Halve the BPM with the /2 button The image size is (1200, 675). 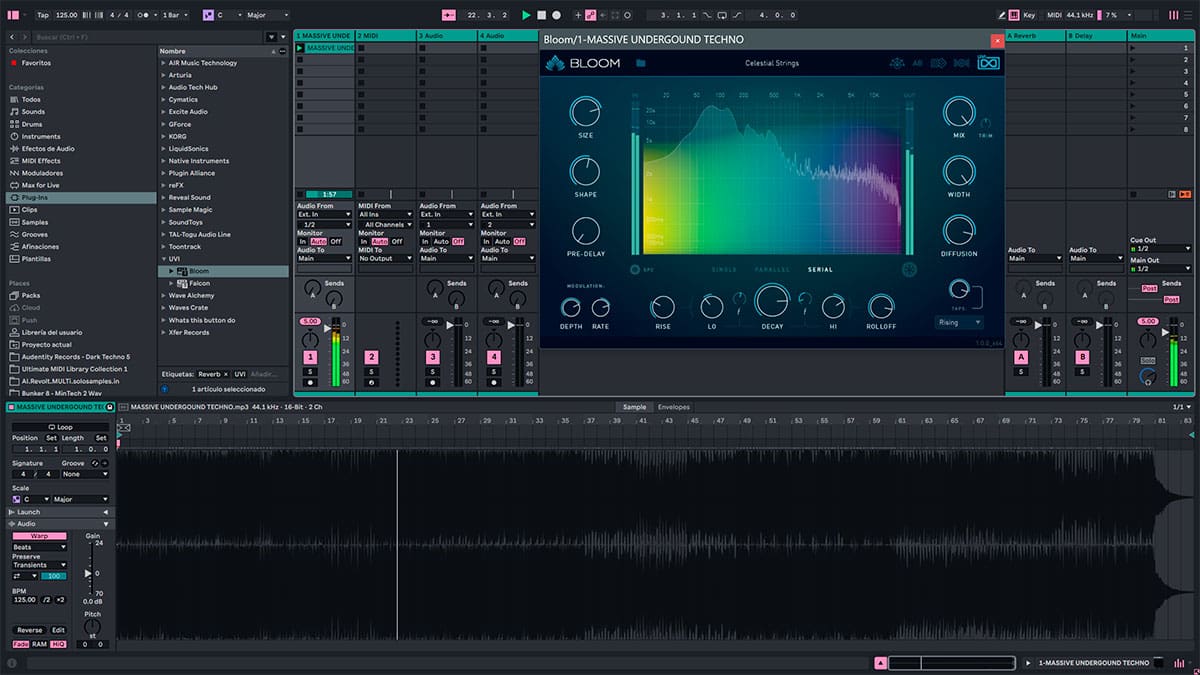point(47,599)
